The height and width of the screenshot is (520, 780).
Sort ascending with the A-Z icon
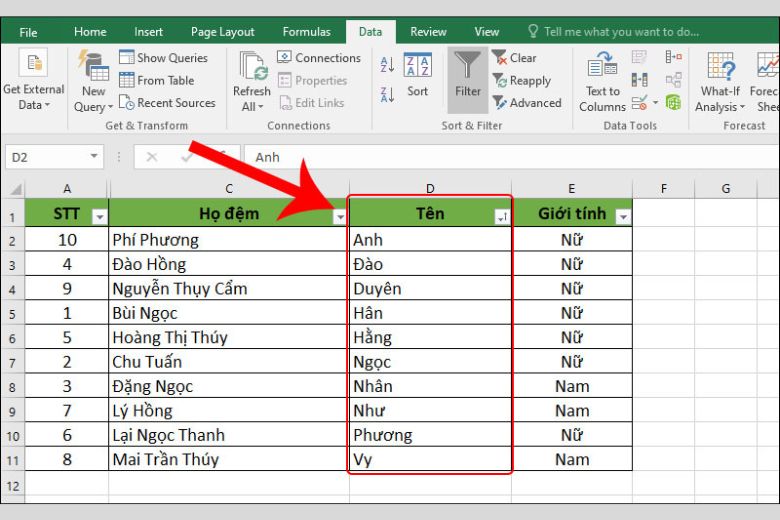pyautogui.click(x=387, y=65)
